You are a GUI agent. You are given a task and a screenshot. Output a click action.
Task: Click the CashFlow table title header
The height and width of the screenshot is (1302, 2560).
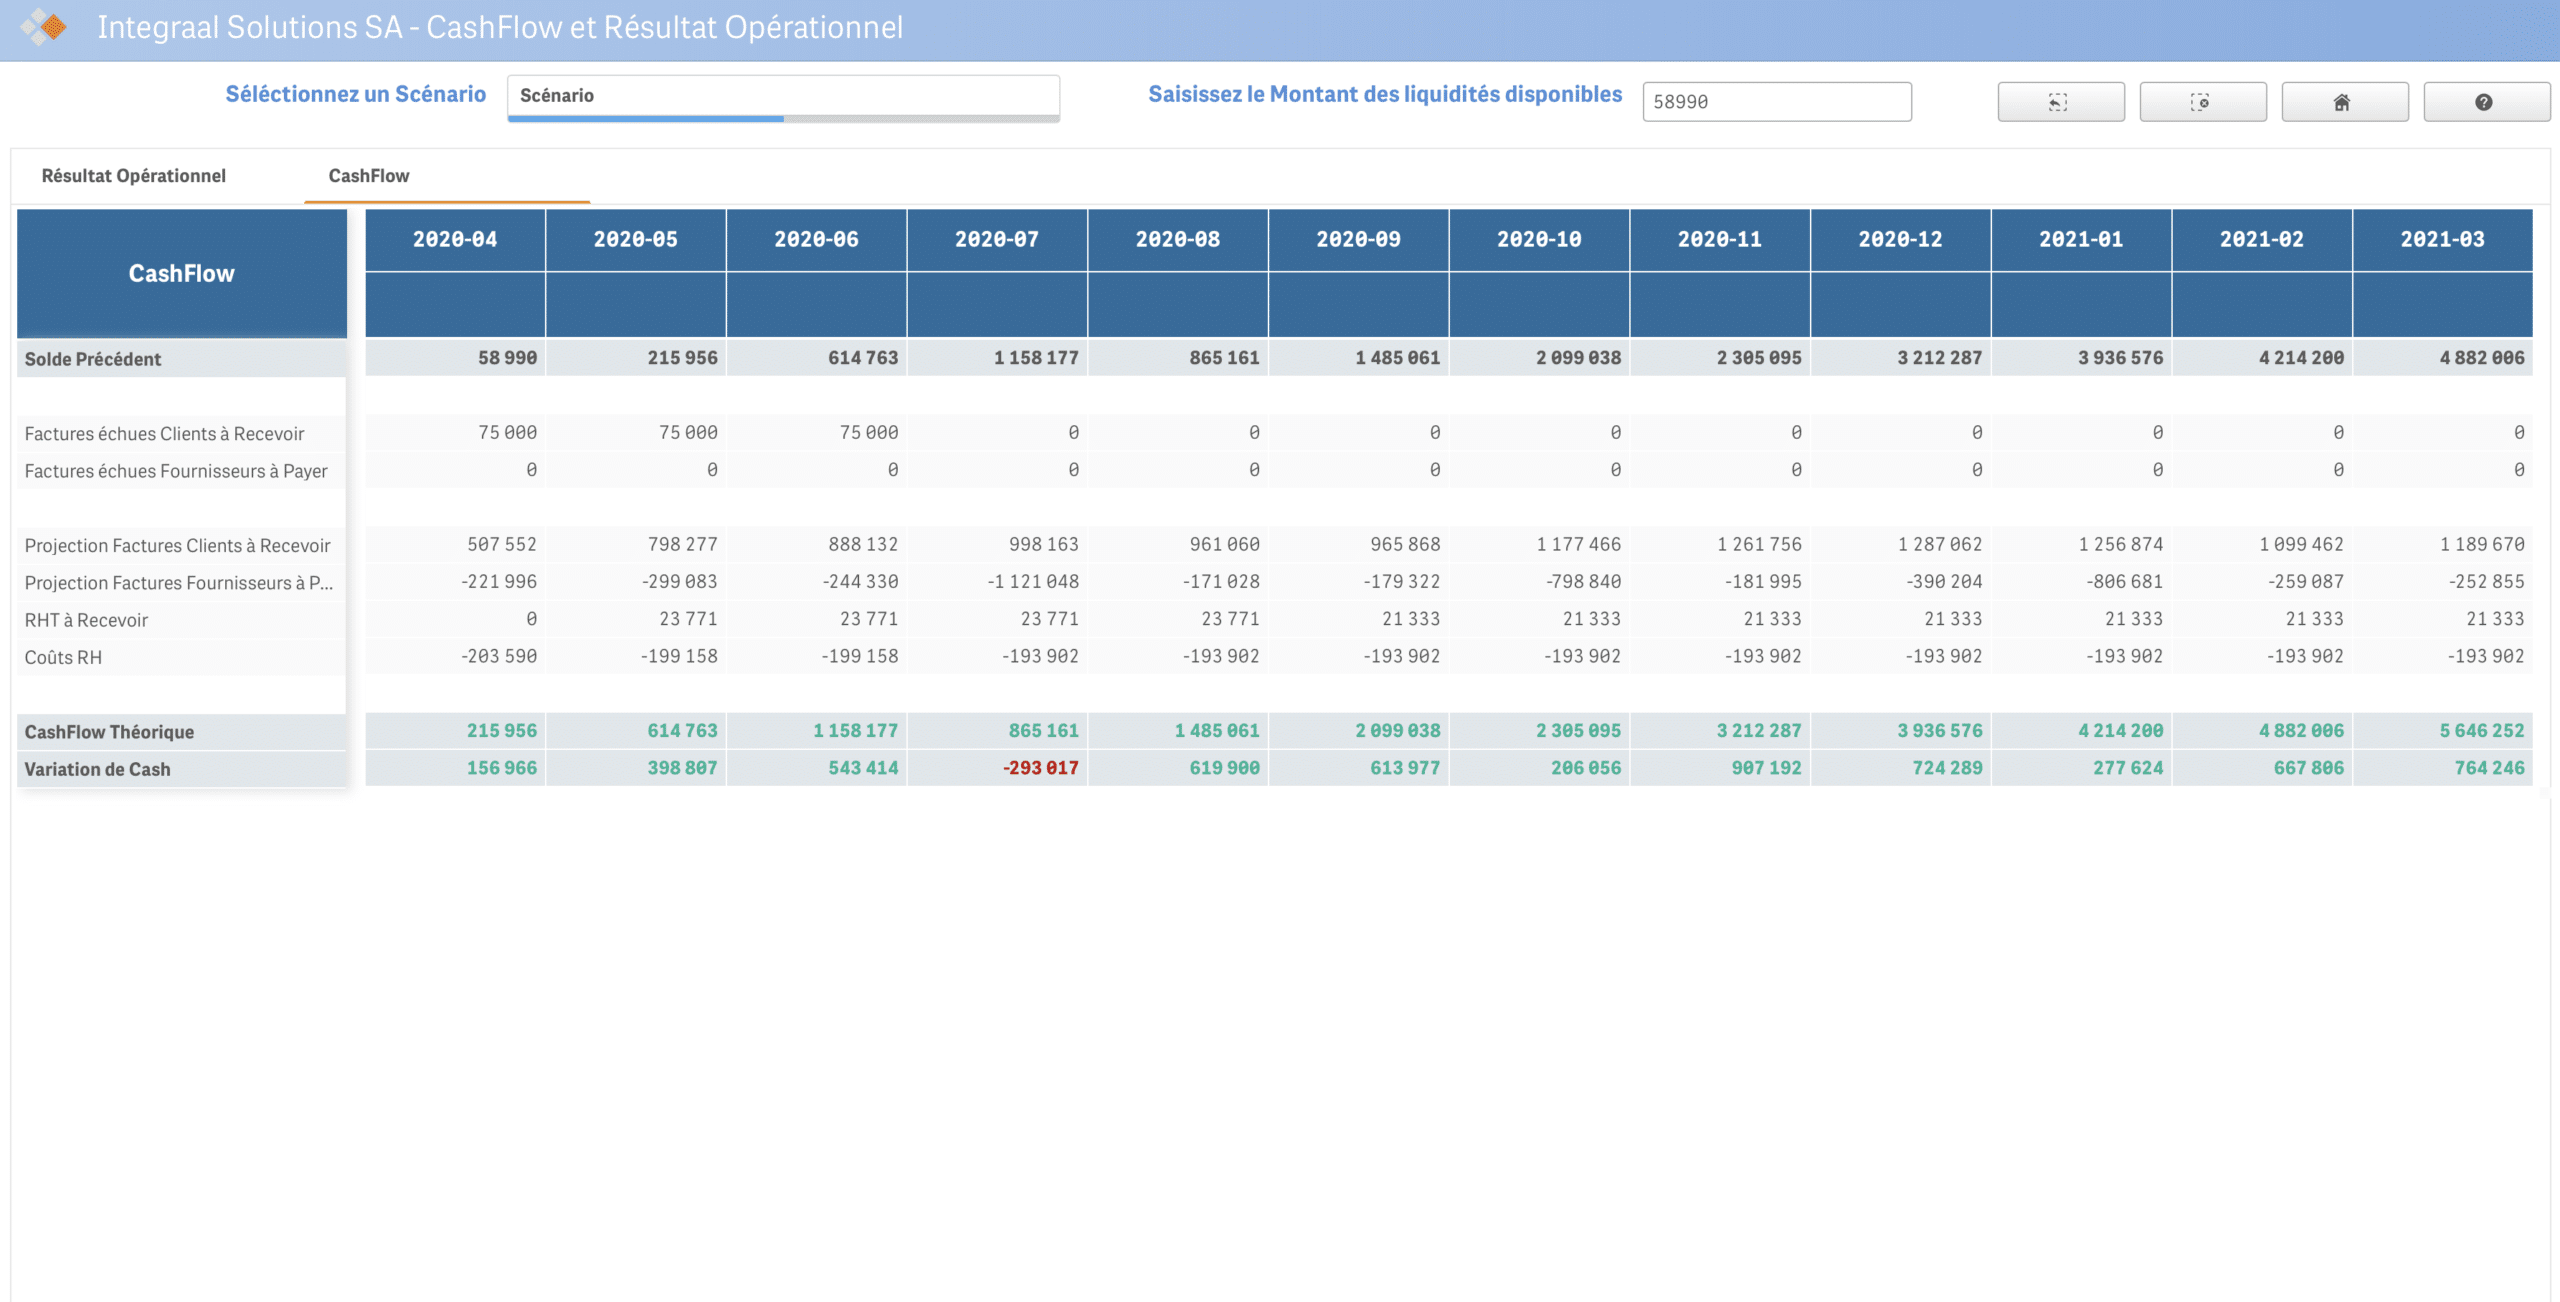point(182,274)
